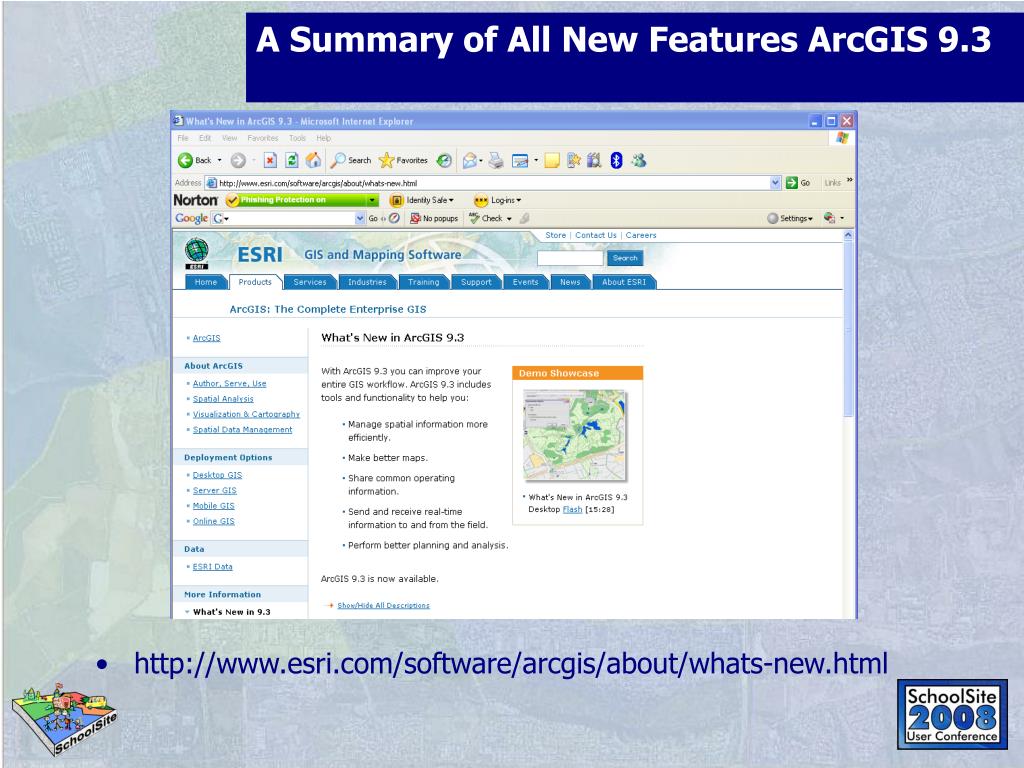Refresh the page with the green arrows icon
Screen dimensions: 1024x768
pyautogui.click(x=292, y=160)
